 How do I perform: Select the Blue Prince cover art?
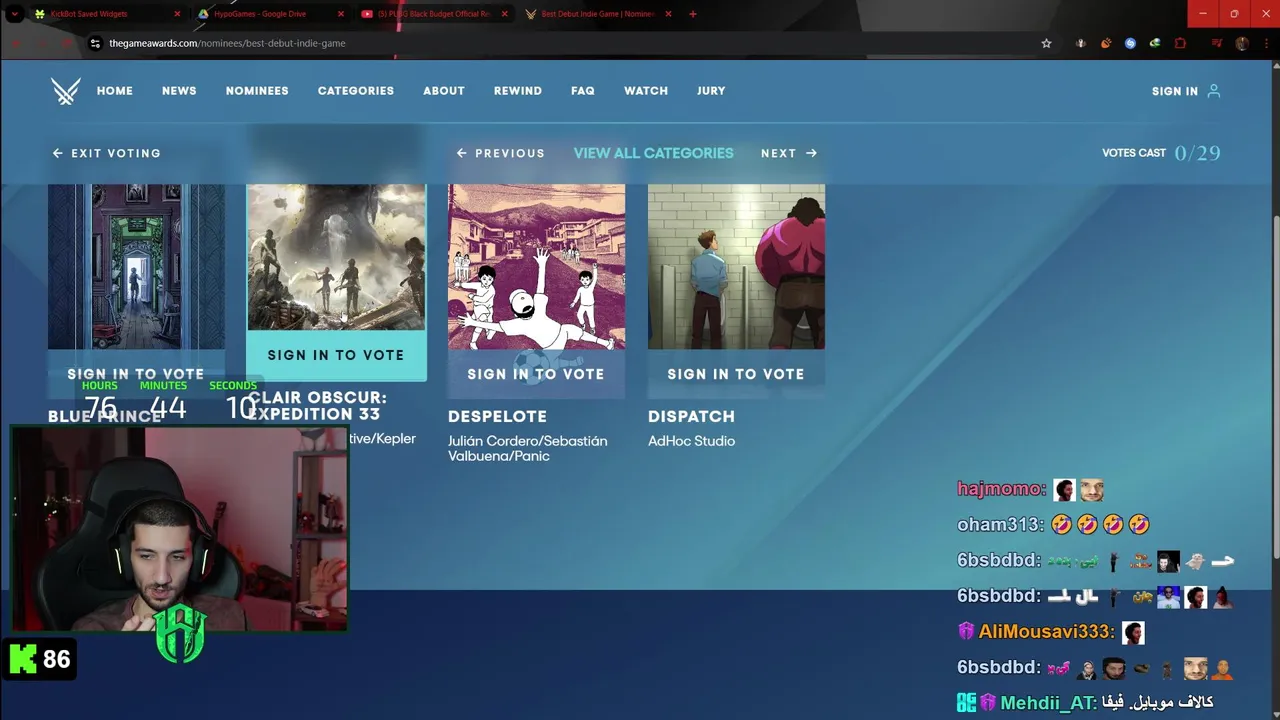click(x=136, y=266)
